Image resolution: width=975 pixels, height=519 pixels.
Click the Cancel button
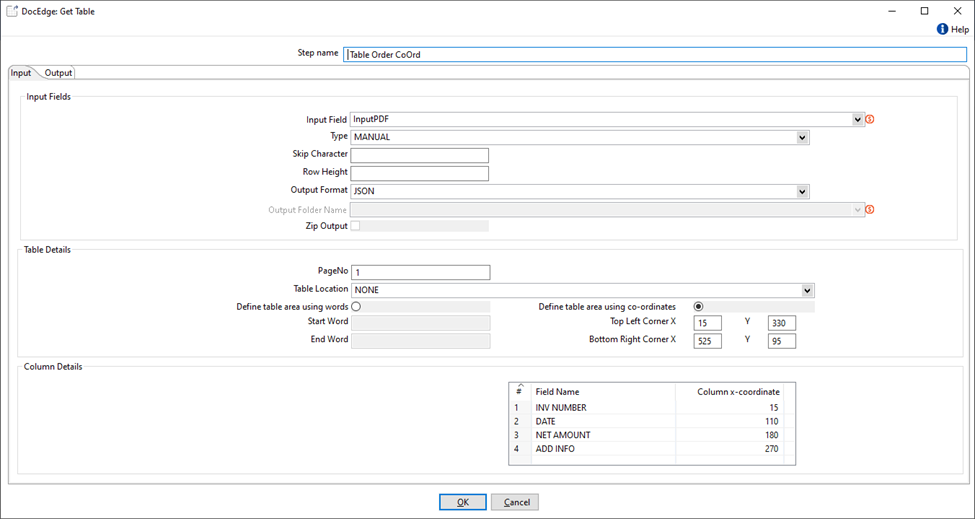(x=515, y=502)
